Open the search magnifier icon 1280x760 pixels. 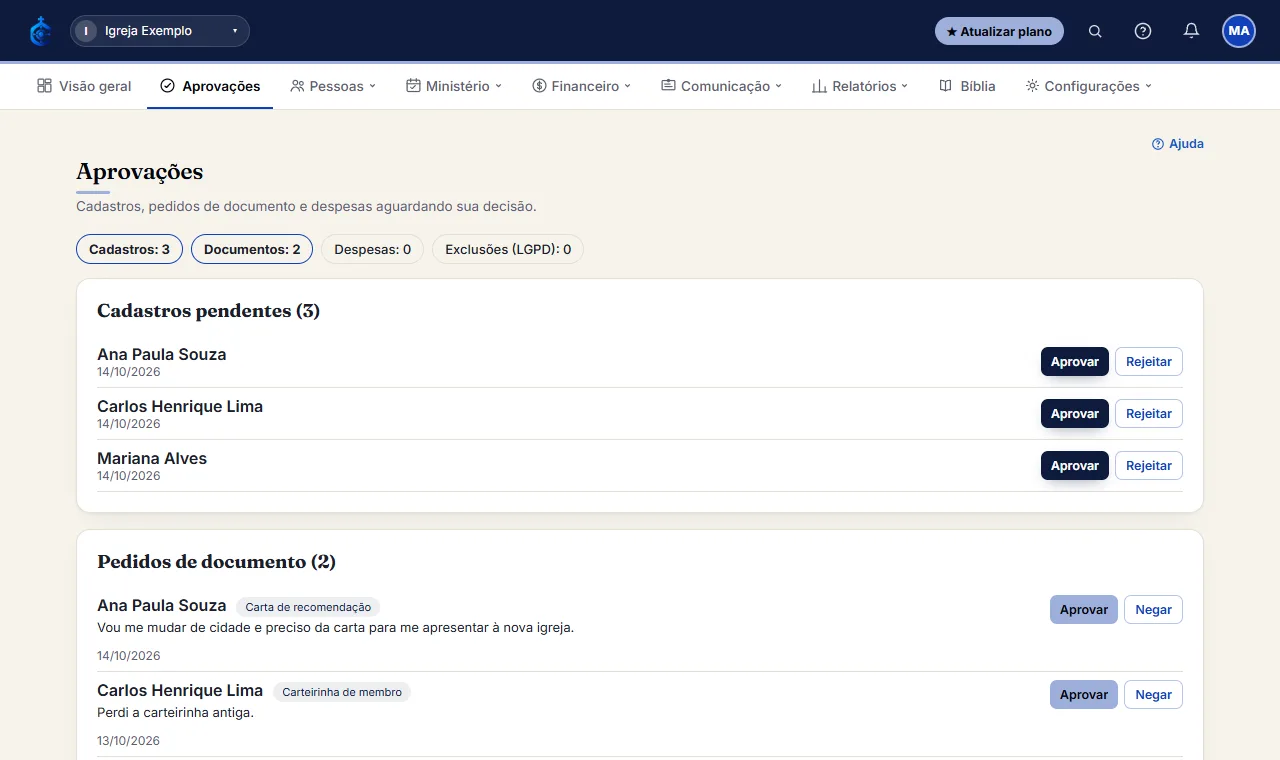1095,31
